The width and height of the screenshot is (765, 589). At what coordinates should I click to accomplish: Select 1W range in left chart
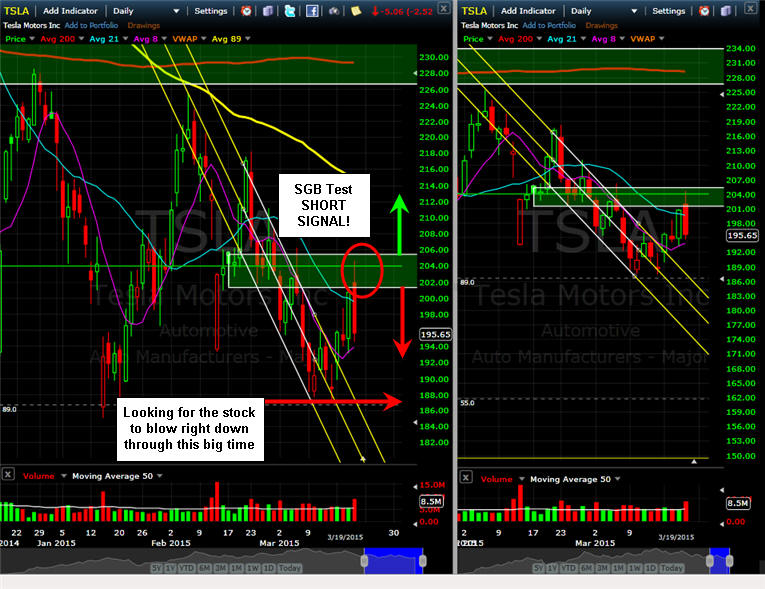252,568
